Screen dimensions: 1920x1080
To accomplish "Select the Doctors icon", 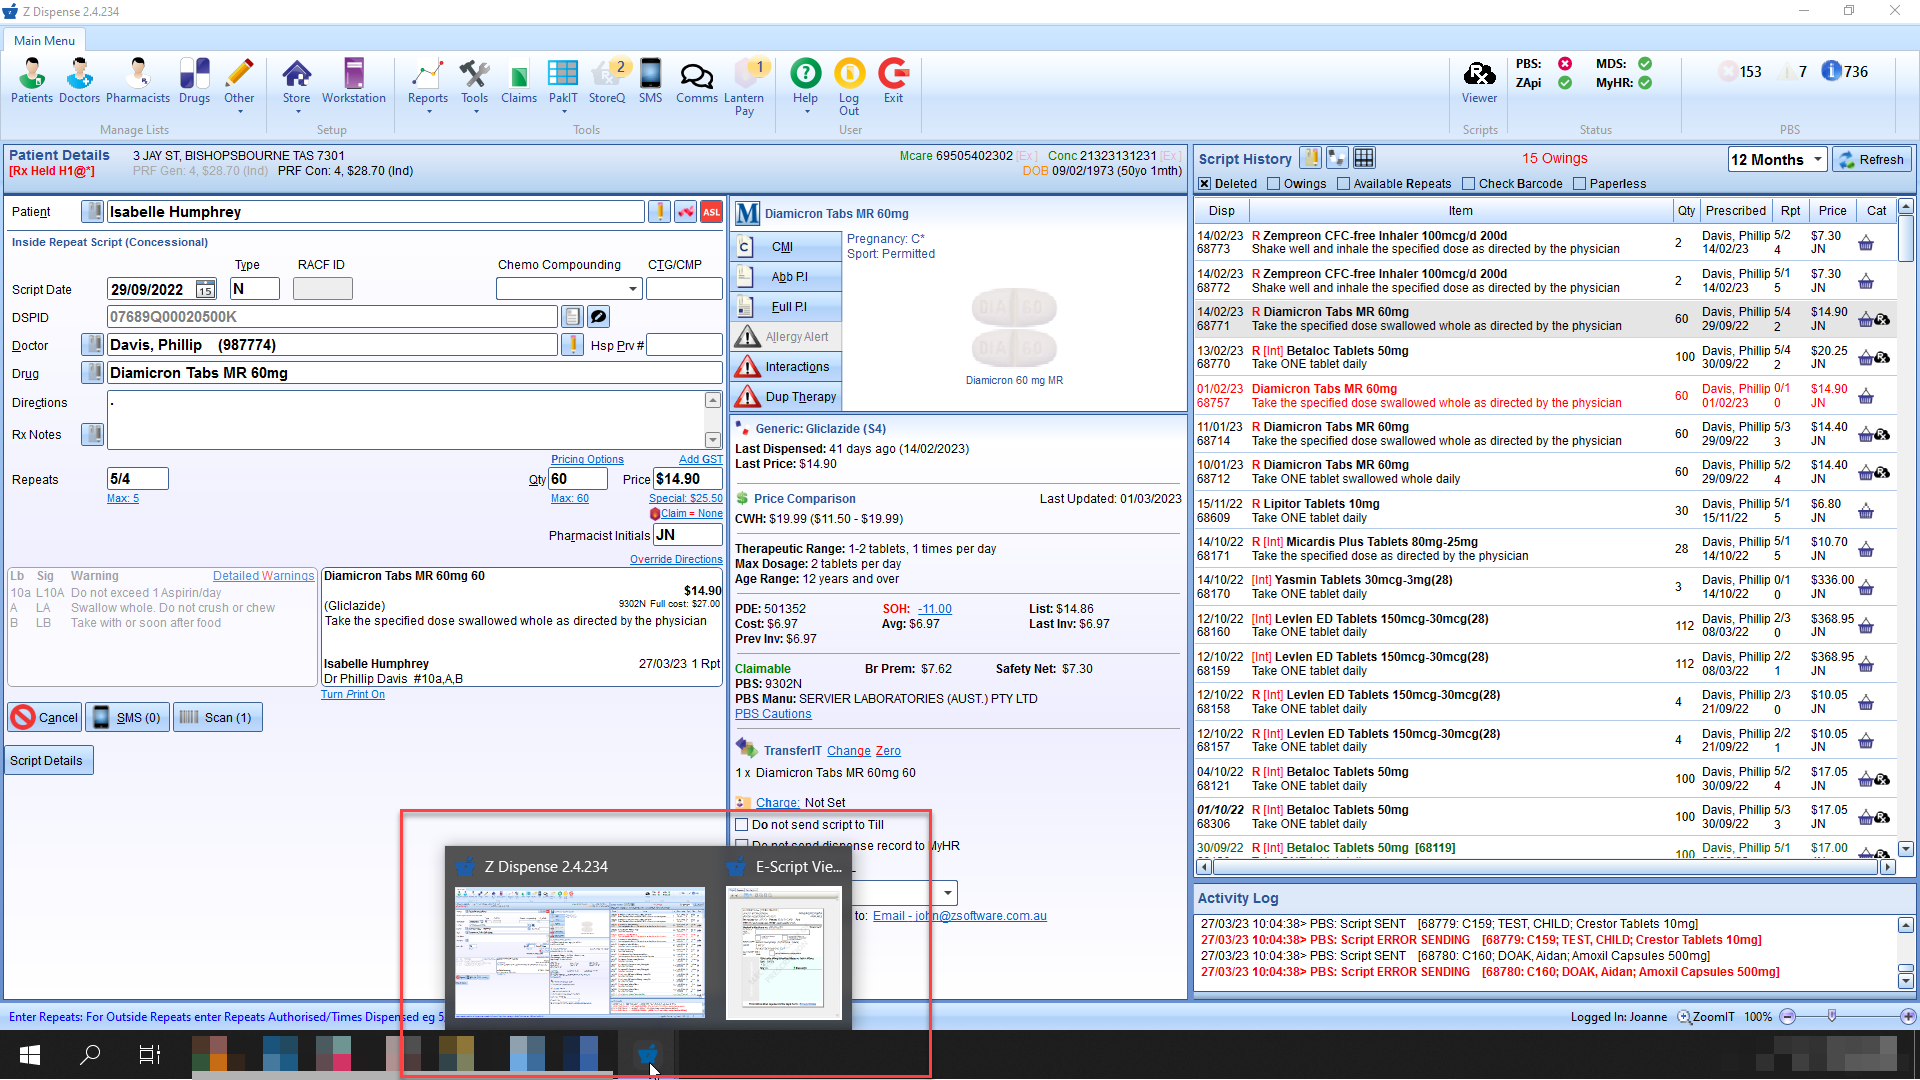I will [x=79, y=80].
